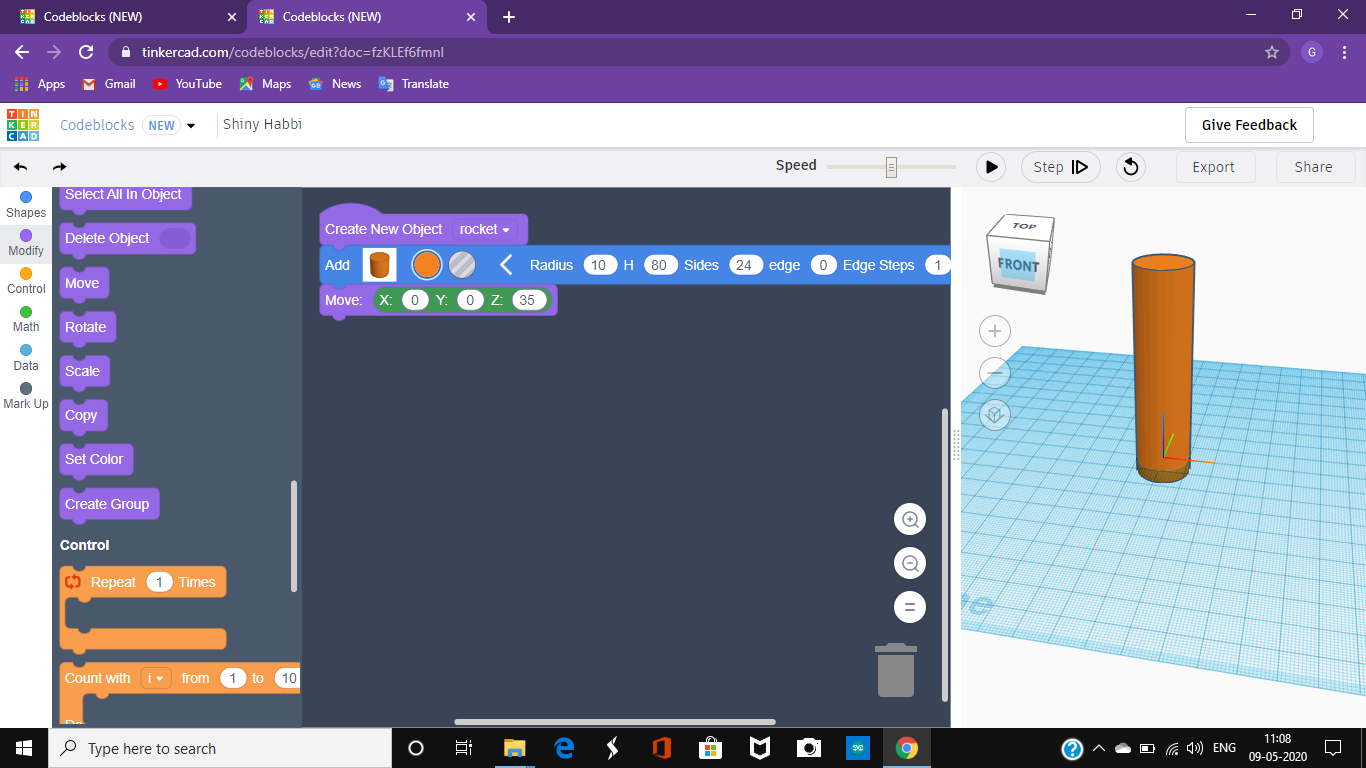Select the cylinder shape thumbnail in the Add block
Viewport: 1366px width, 768px height.
tap(380, 264)
